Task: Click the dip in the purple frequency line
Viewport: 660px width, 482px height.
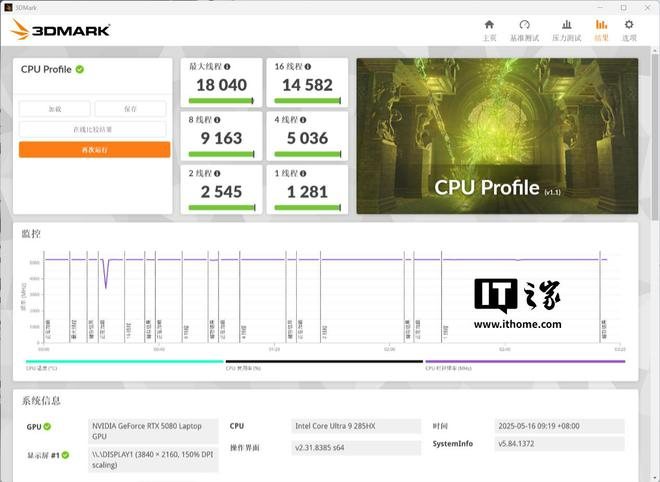Action: [106, 274]
